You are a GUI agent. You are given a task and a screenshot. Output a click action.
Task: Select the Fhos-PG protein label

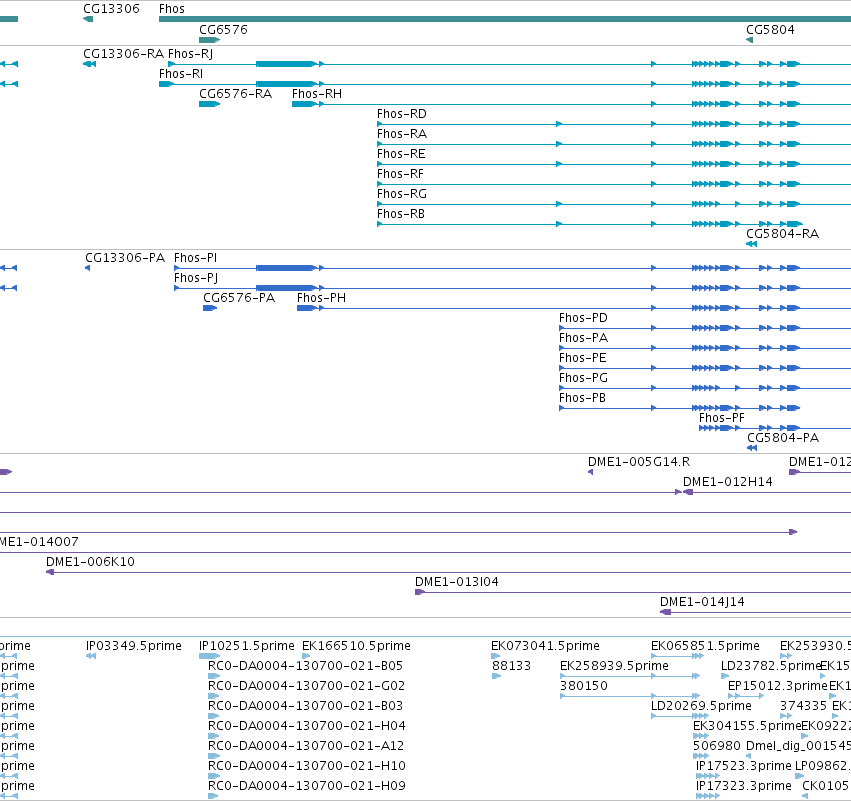click(x=583, y=378)
